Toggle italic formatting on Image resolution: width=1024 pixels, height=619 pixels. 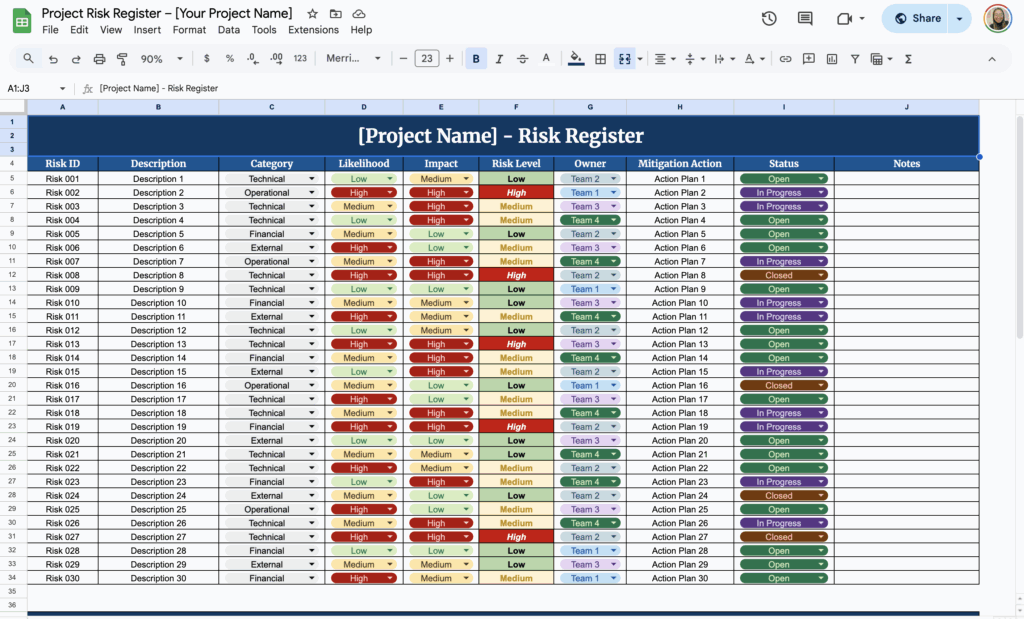(x=499, y=58)
